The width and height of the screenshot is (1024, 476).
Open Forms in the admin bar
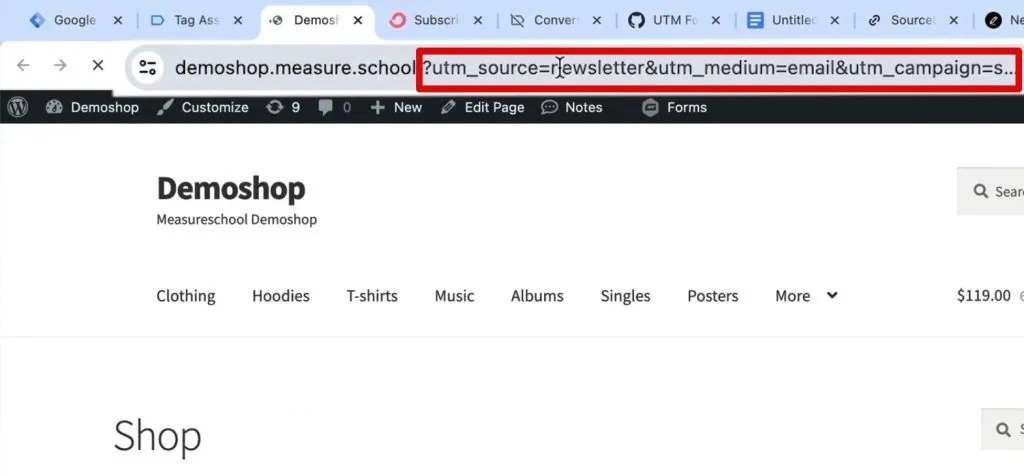pos(675,107)
